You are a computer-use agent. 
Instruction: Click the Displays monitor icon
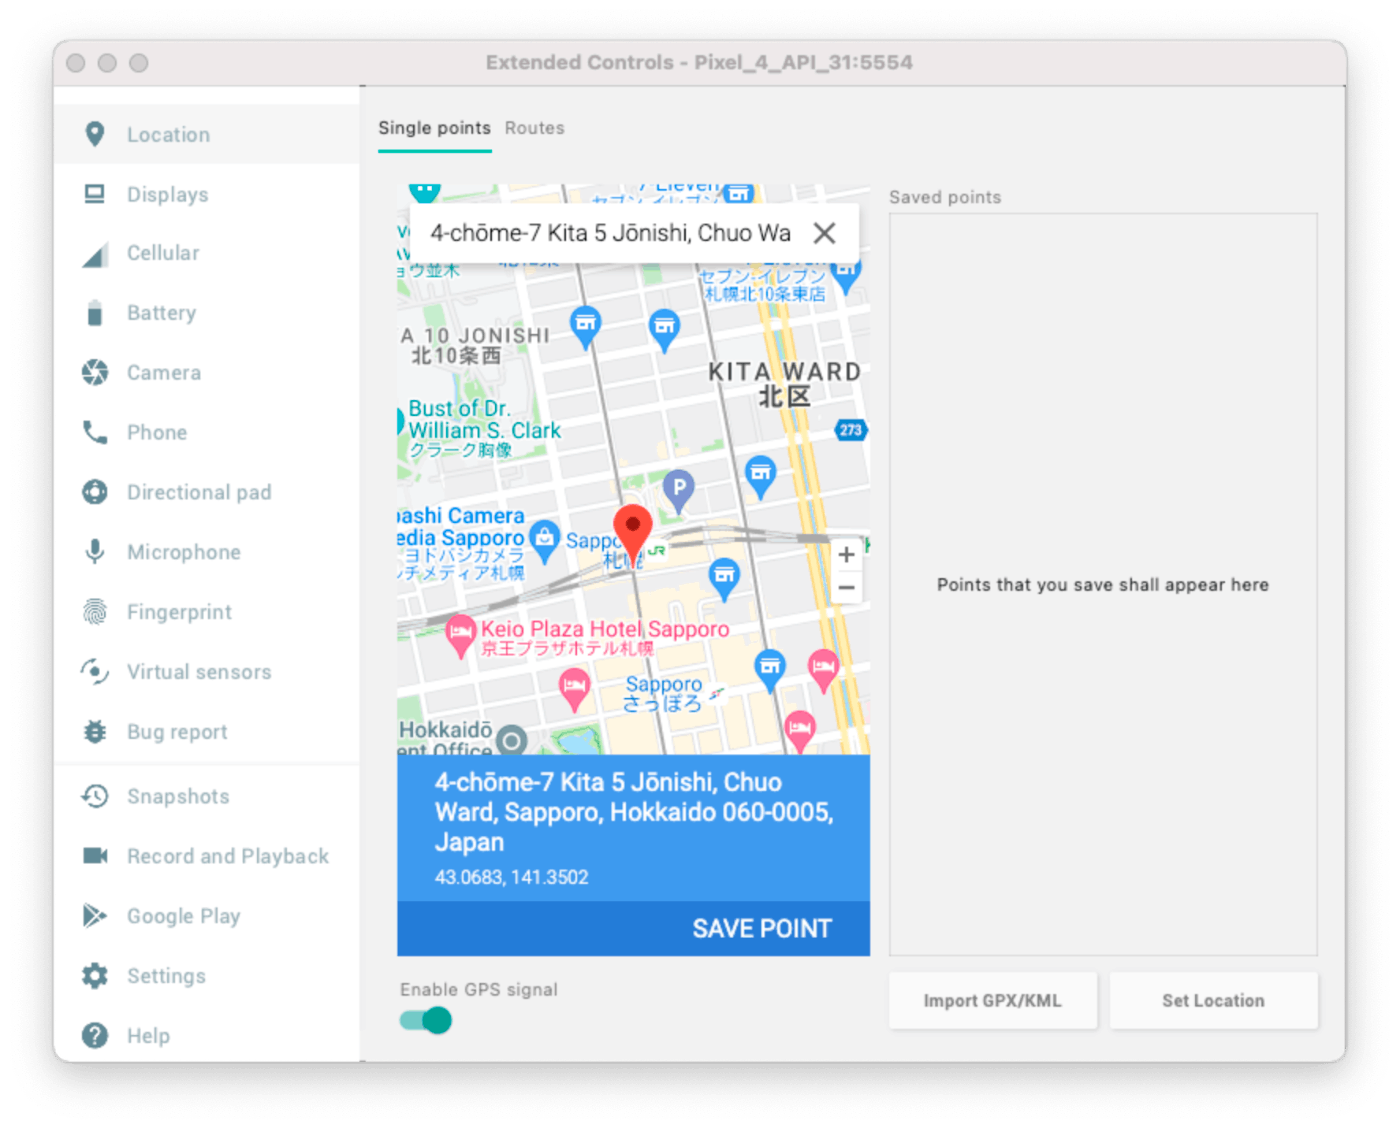point(95,194)
